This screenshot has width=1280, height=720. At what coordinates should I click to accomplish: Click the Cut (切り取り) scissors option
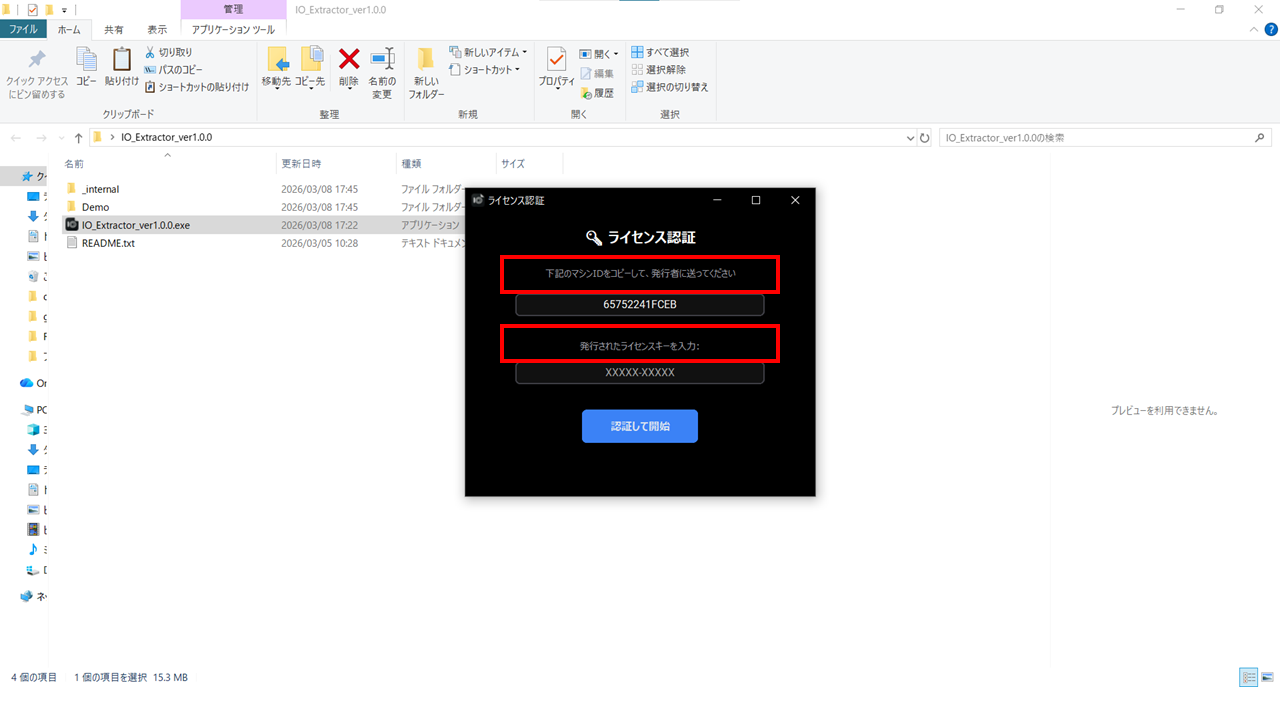[168, 52]
